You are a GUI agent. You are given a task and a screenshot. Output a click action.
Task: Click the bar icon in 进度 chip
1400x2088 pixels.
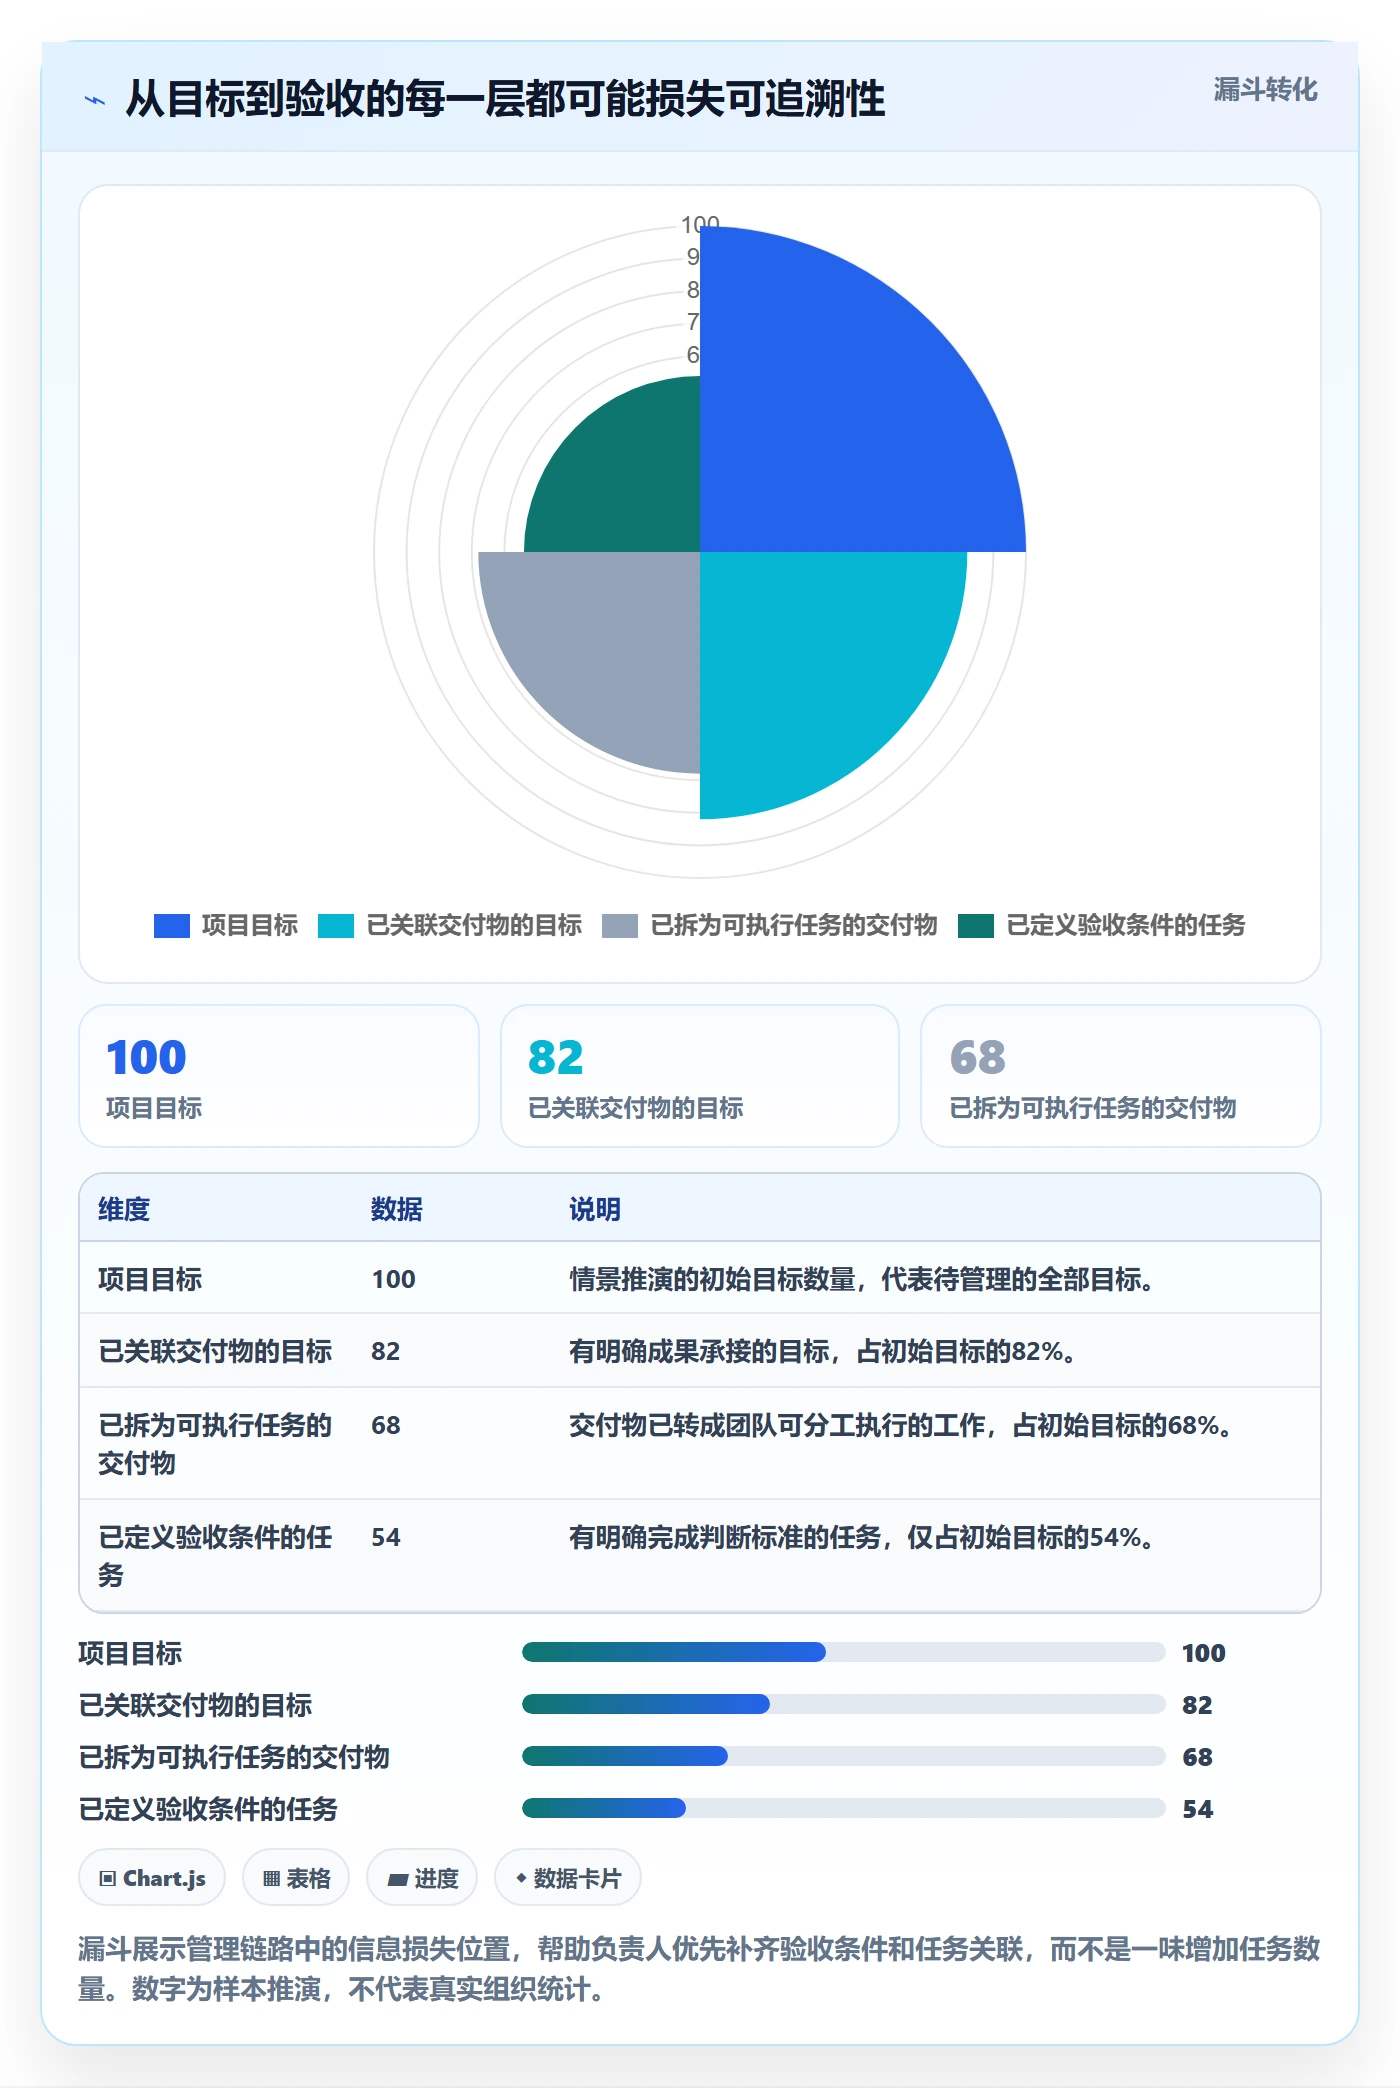point(397,1880)
